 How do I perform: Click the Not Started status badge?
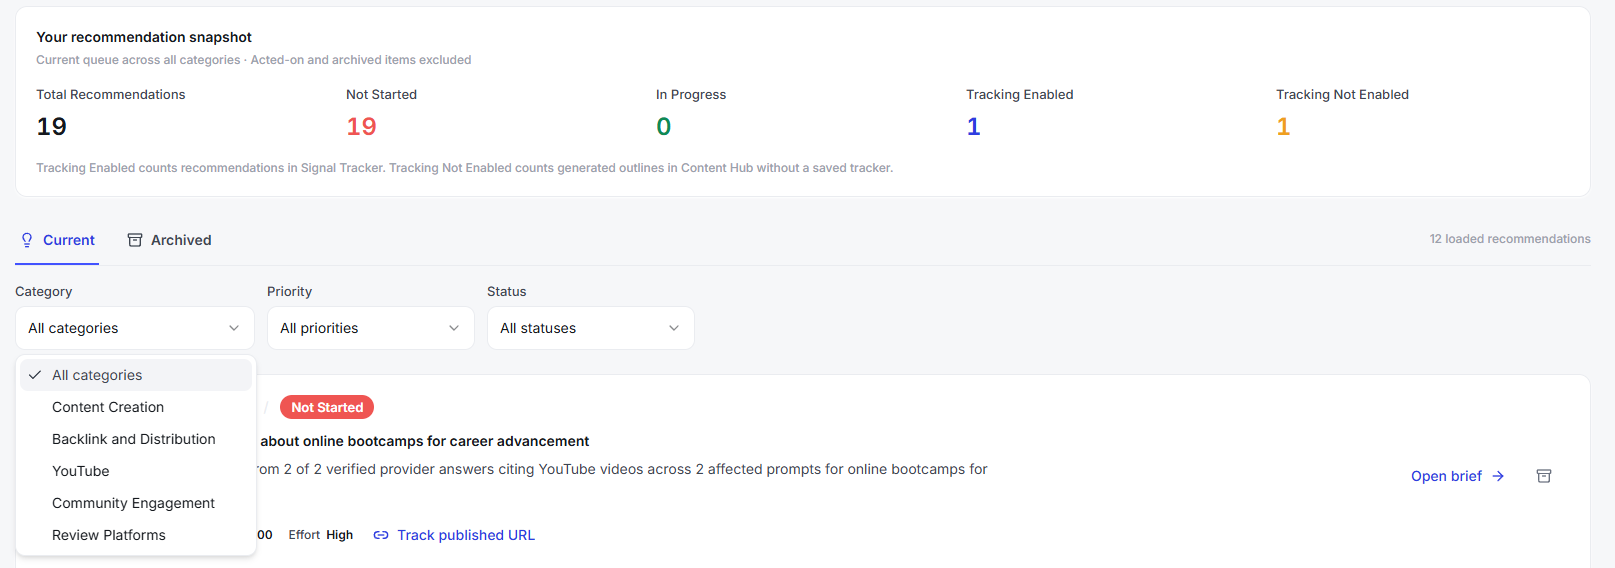point(327,407)
